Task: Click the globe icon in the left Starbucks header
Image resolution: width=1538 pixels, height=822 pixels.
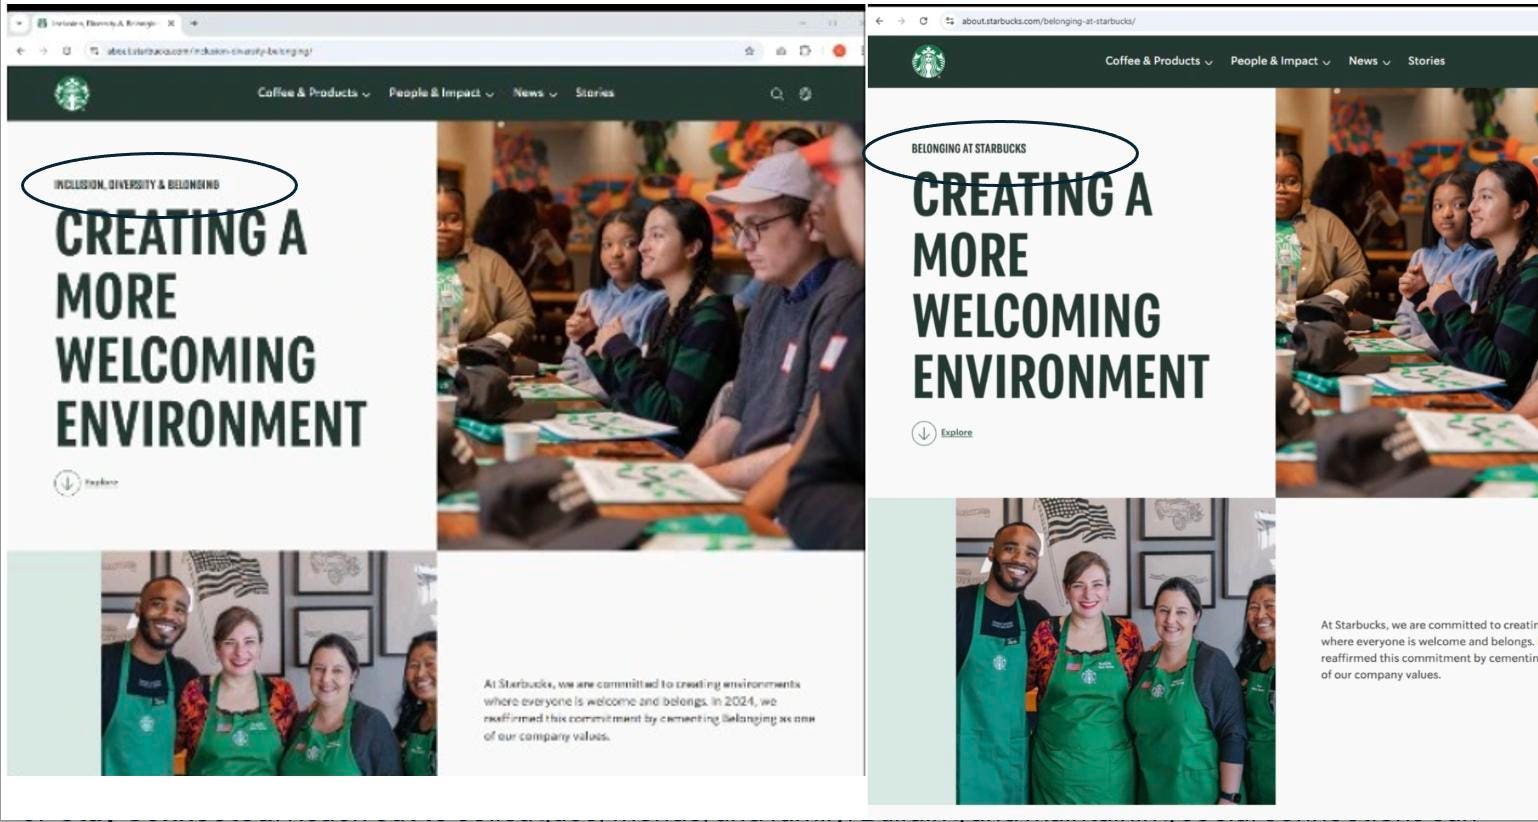Action: tap(805, 94)
